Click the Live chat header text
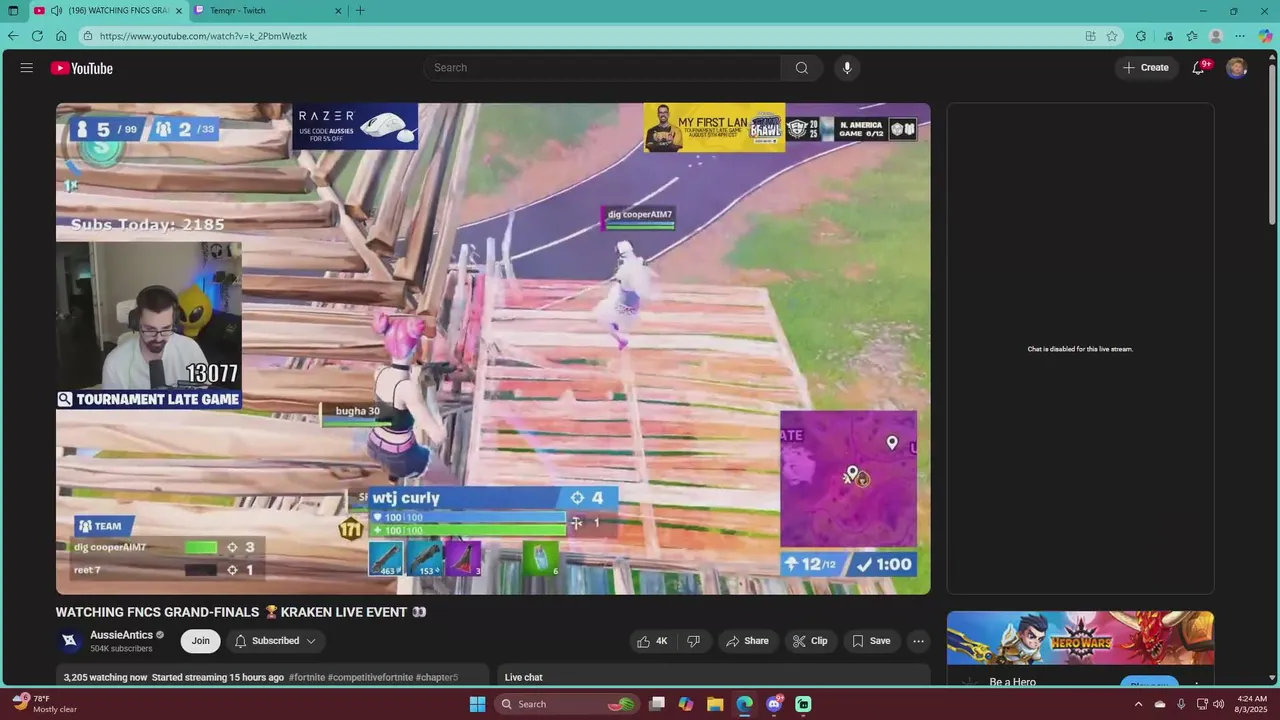Screen dimensions: 1280x720 coord(524,678)
